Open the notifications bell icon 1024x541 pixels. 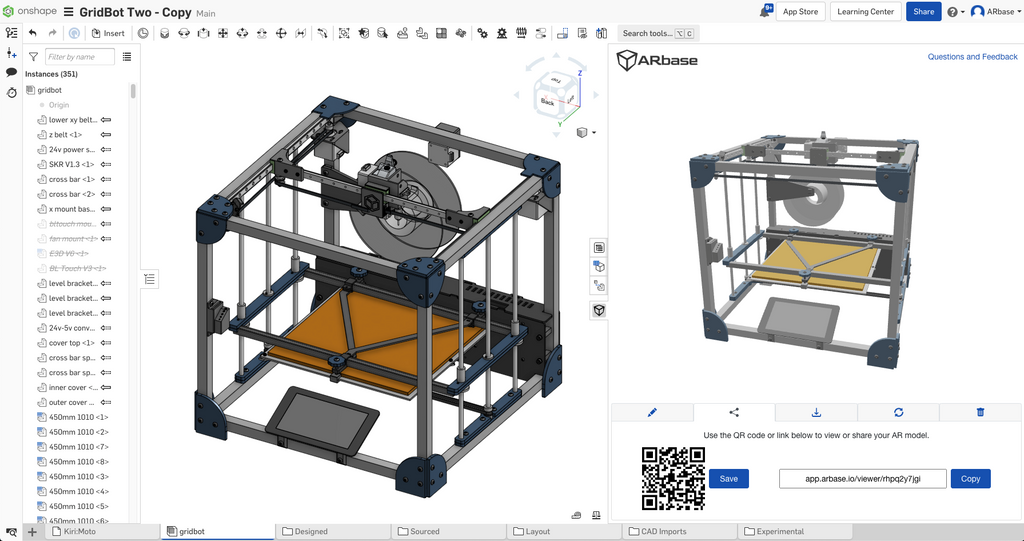coord(766,11)
